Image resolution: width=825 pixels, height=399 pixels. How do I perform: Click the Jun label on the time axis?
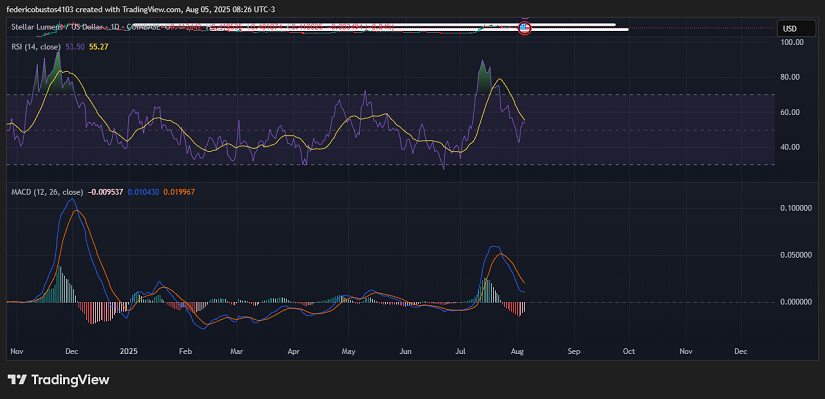pos(405,351)
